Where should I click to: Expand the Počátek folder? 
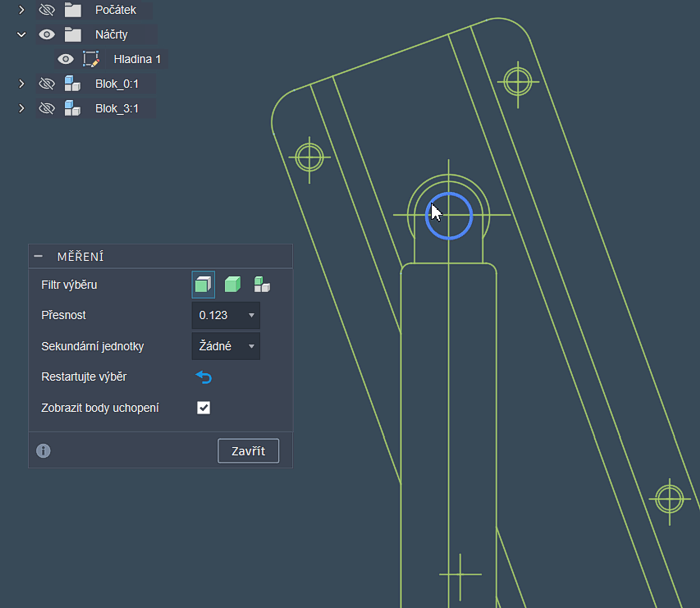(x=21, y=10)
